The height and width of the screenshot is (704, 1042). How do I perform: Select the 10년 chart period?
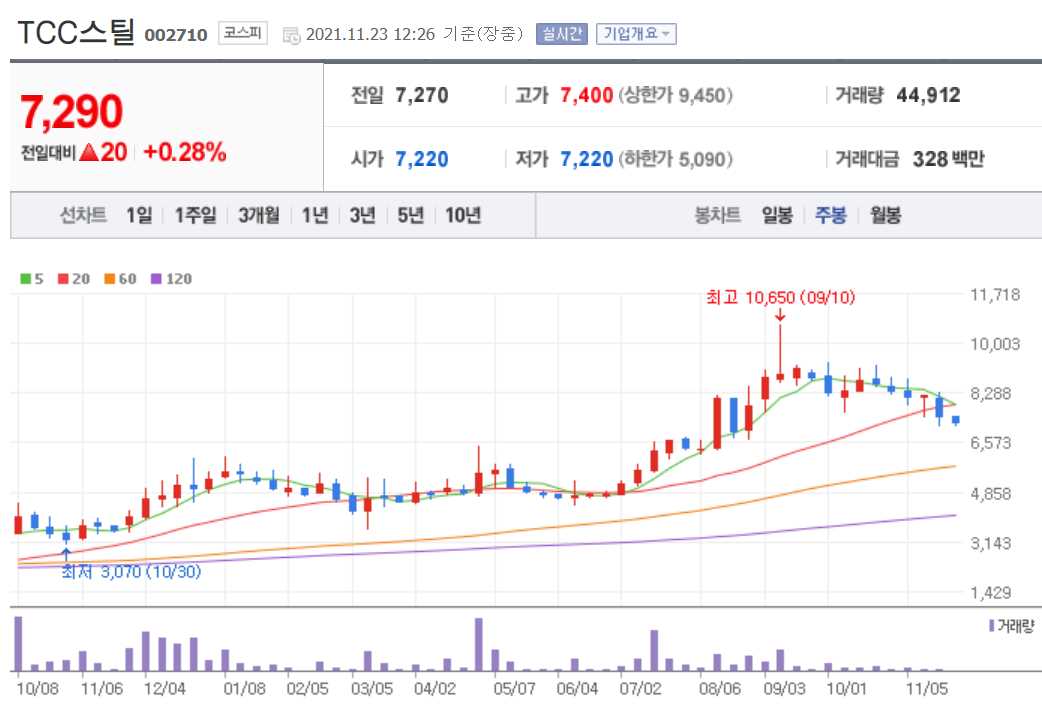[462, 214]
